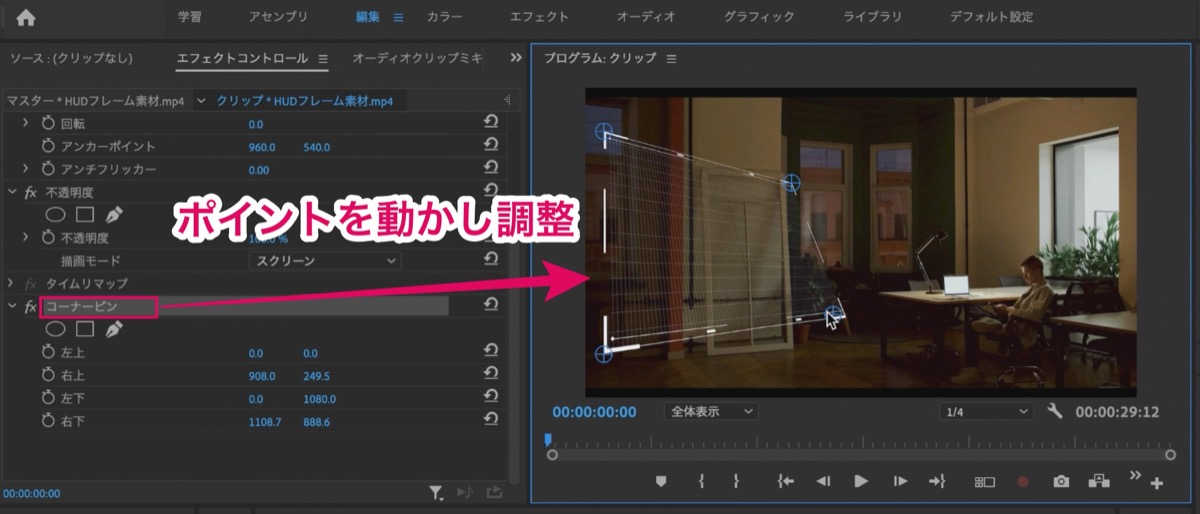Open the 描画モード スクリーン dropdown

coord(325,261)
